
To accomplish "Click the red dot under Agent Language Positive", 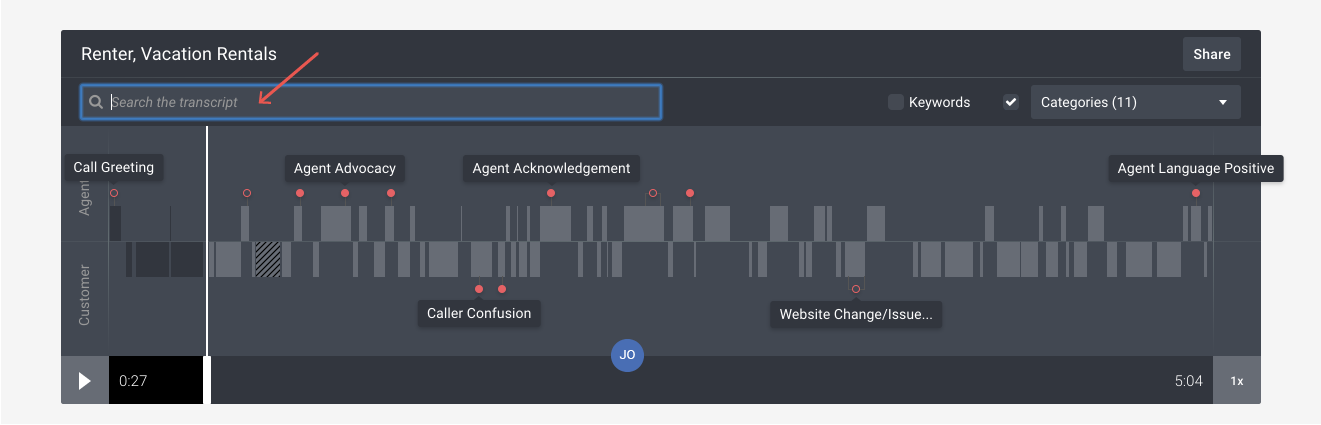I will pyautogui.click(x=1195, y=193).
